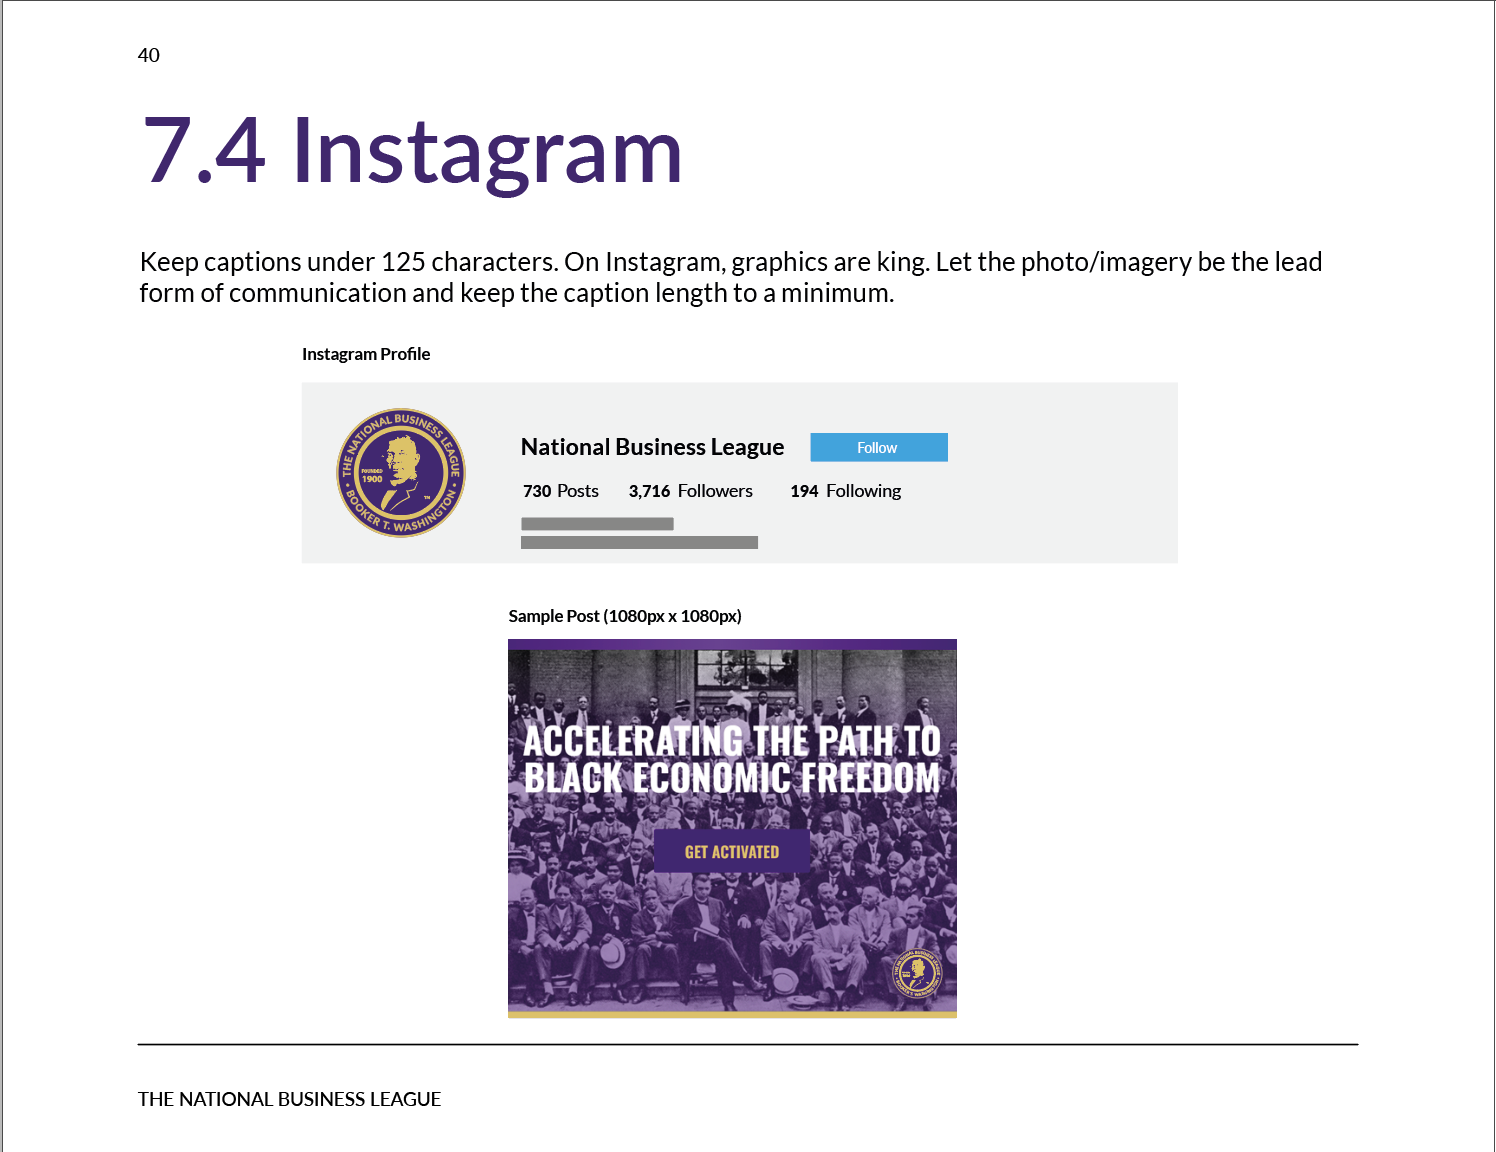Screen dimensions: 1496x1152
Task: Click the gold bottom stripe of sample post
Action: 732,1014
